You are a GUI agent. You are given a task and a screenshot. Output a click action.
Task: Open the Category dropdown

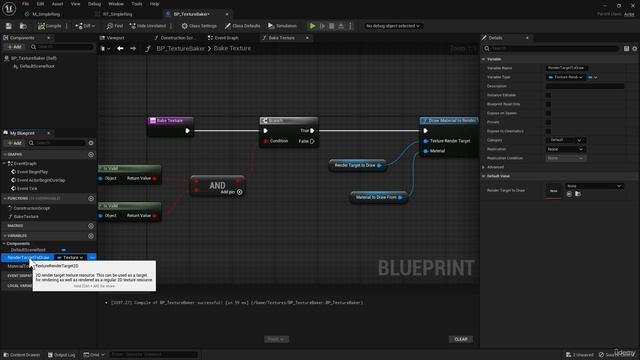pos(566,140)
